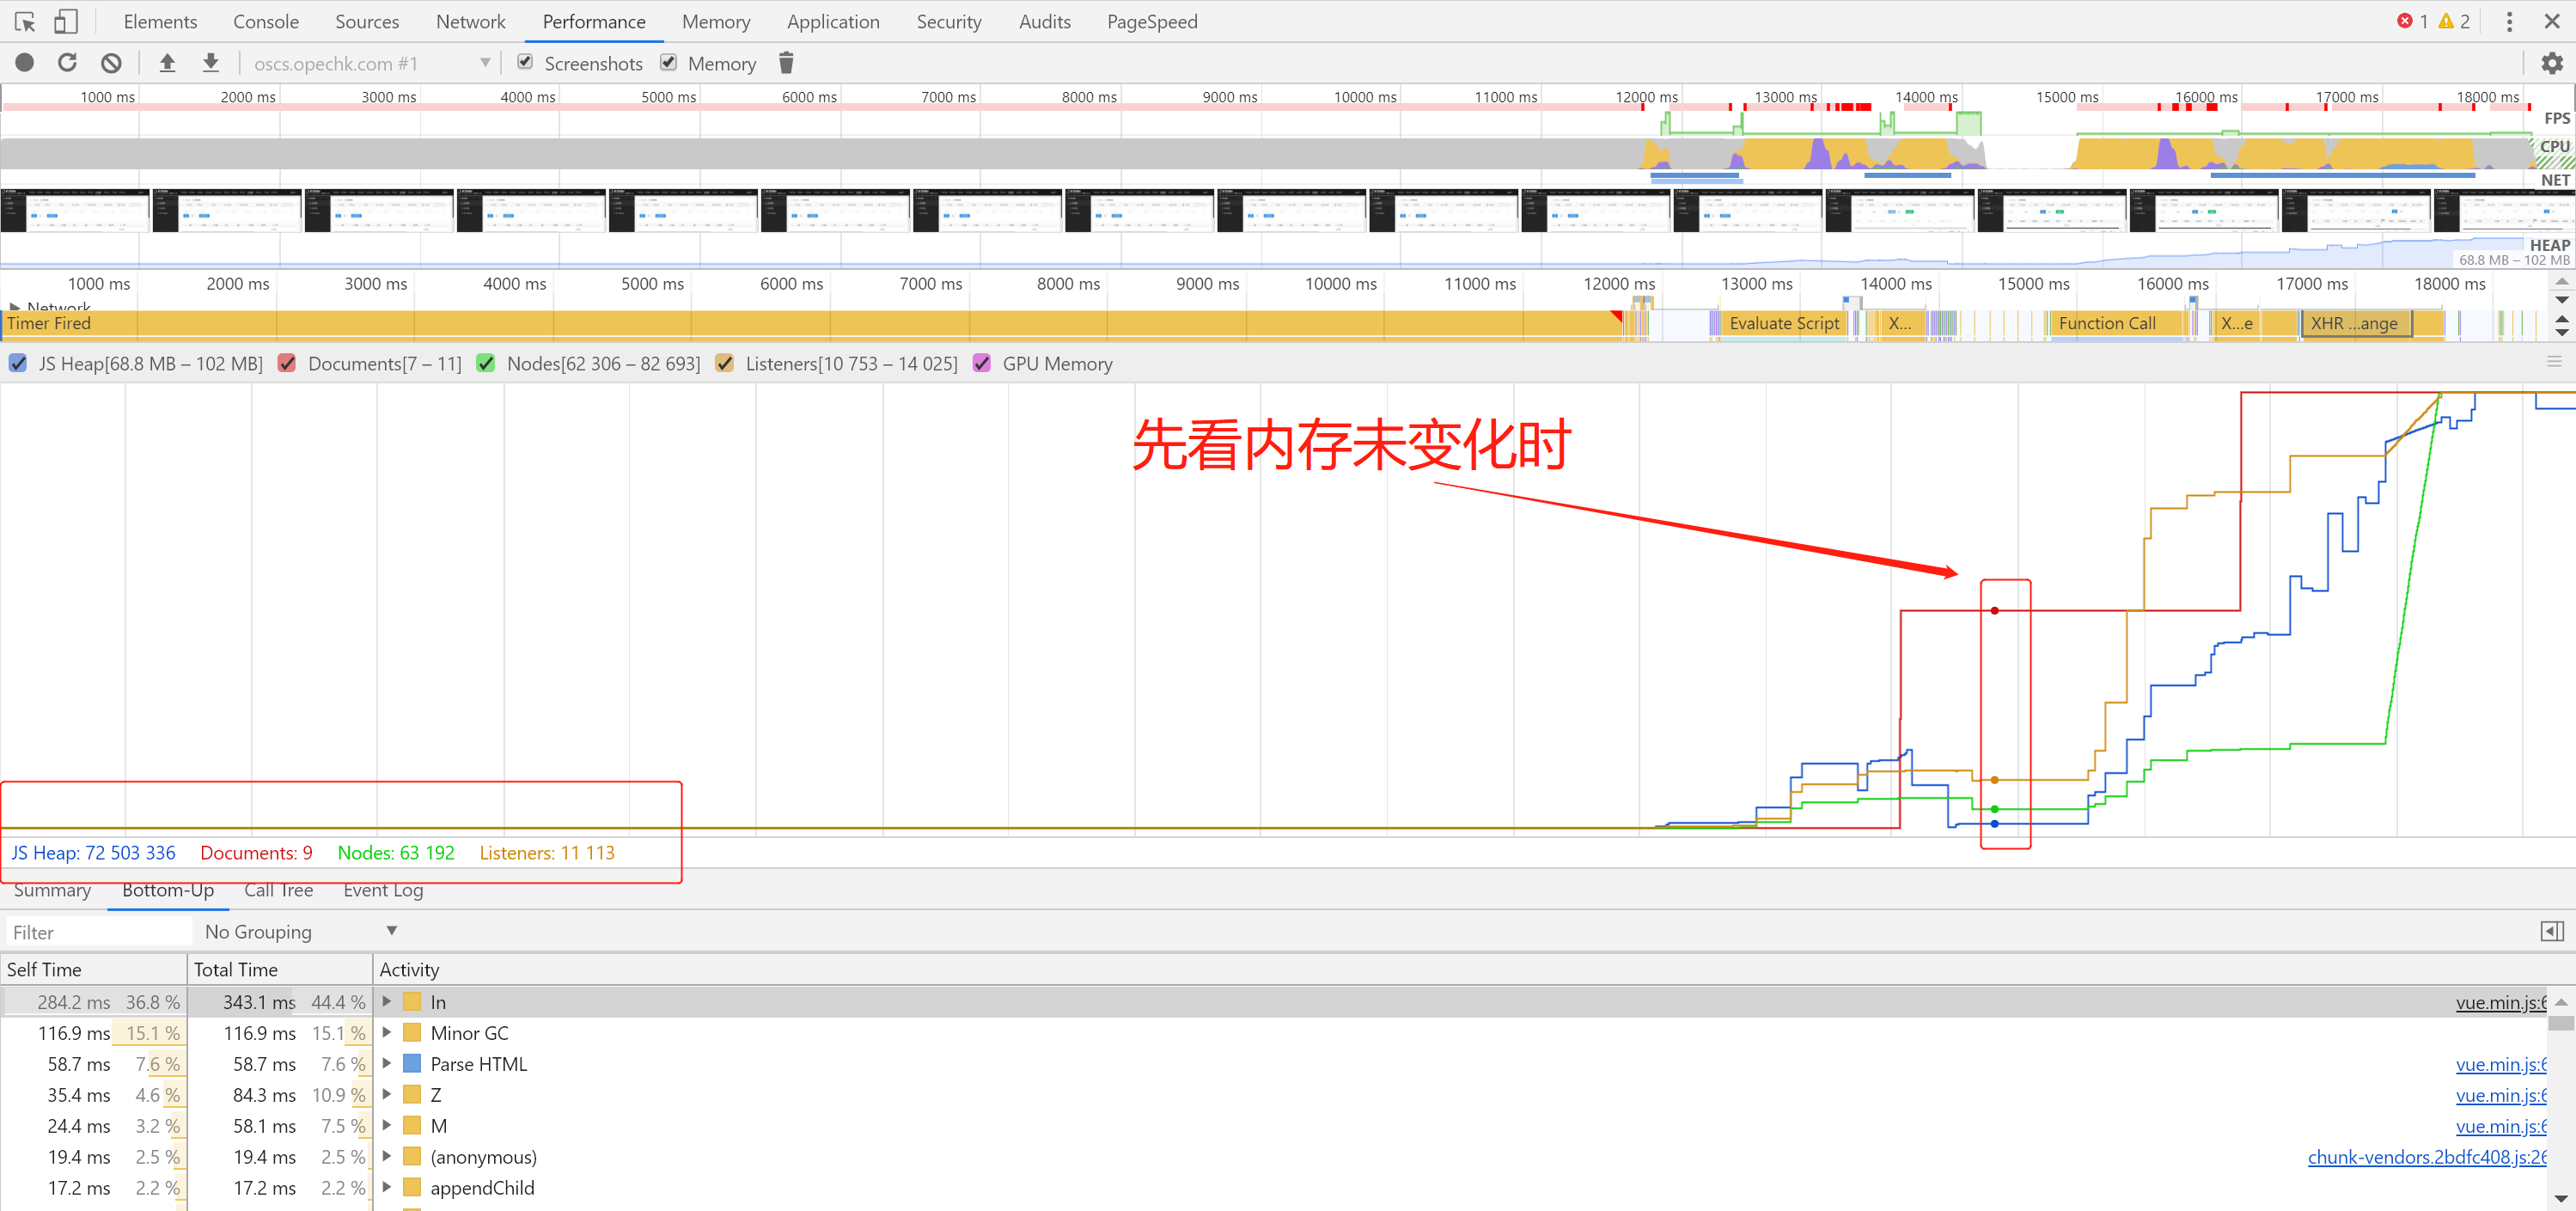Click the Filter input field
Image resolution: width=2576 pixels, height=1211 pixels.
[98, 931]
